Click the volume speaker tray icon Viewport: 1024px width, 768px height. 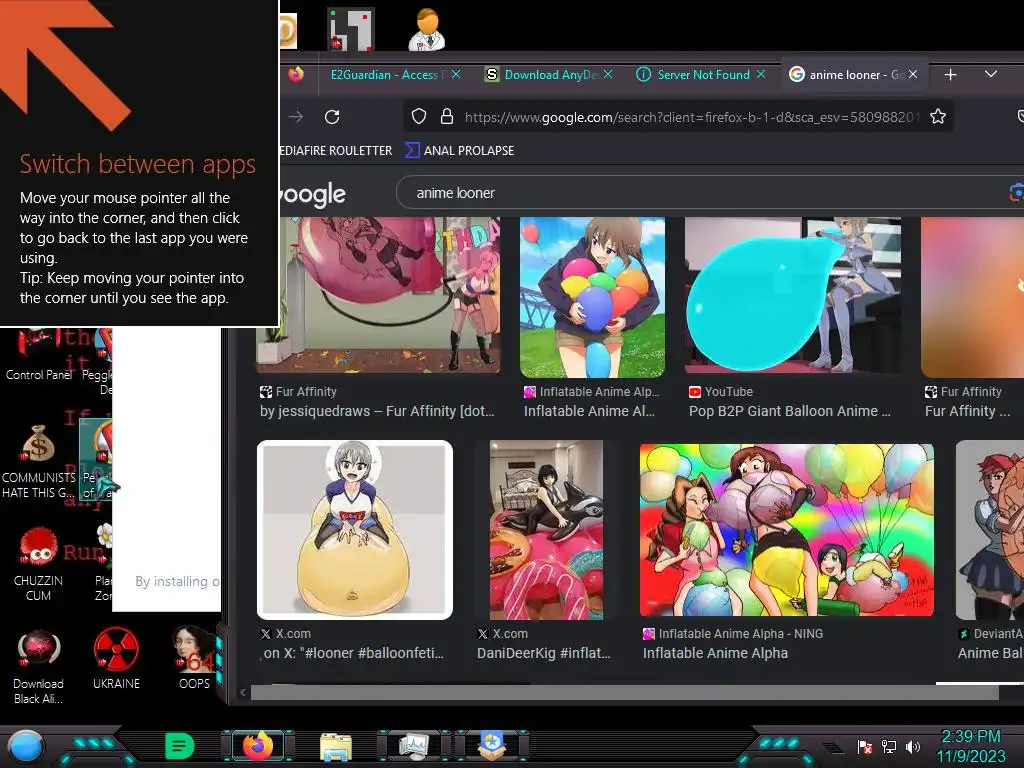[913, 746]
